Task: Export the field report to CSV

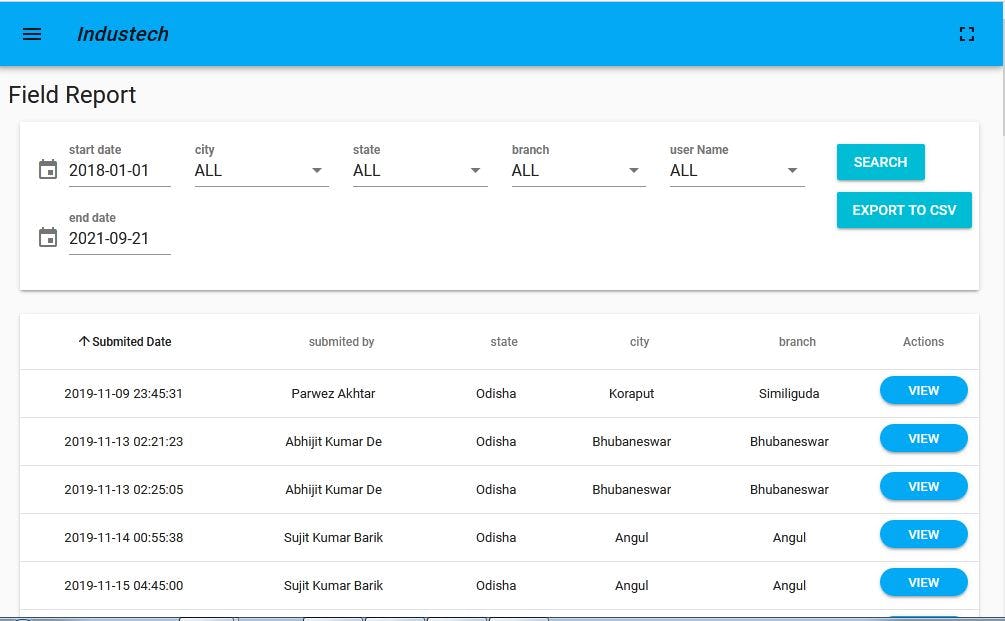Action: [x=904, y=210]
